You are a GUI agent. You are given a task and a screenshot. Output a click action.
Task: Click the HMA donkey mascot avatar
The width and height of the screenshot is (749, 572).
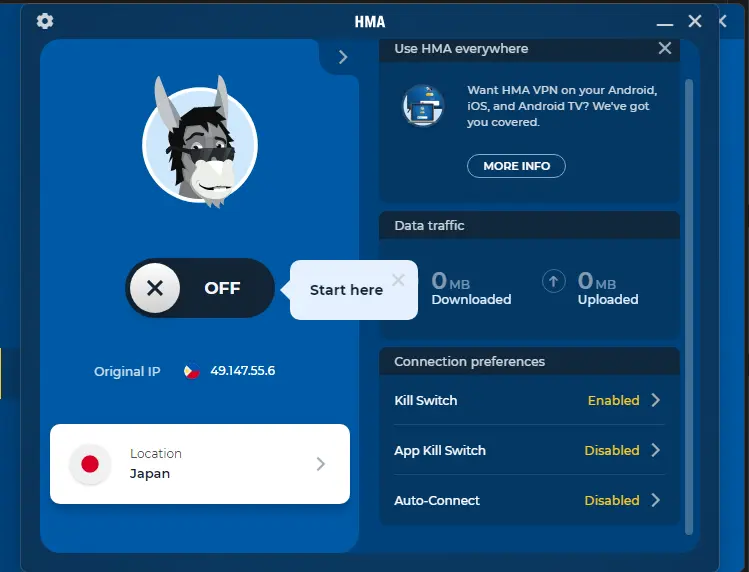tap(200, 142)
